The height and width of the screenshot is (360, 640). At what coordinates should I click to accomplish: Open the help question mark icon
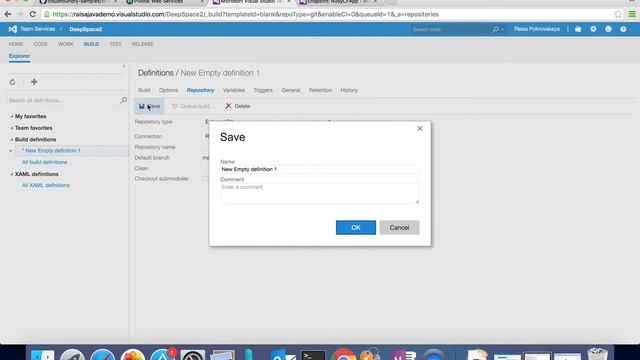623,29
